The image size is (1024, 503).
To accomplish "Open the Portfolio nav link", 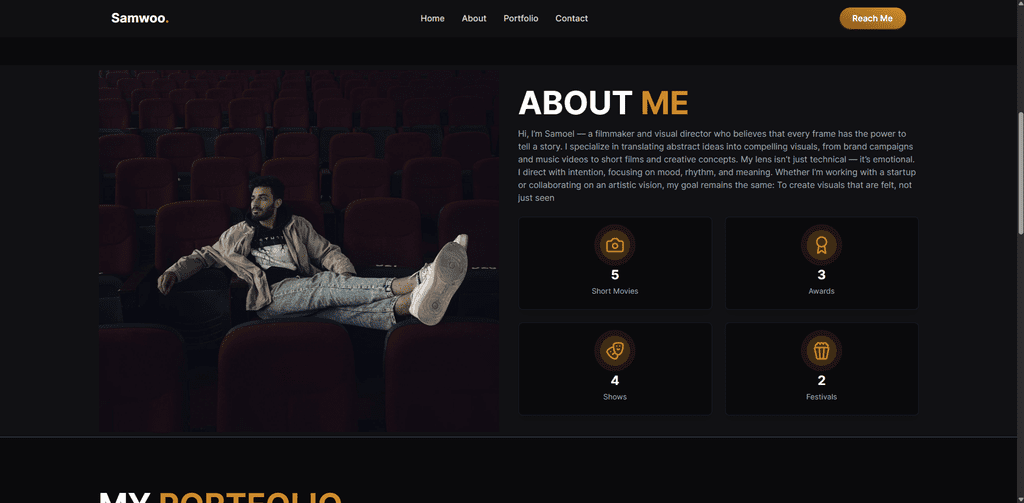I will pyautogui.click(x=520, y=18).
